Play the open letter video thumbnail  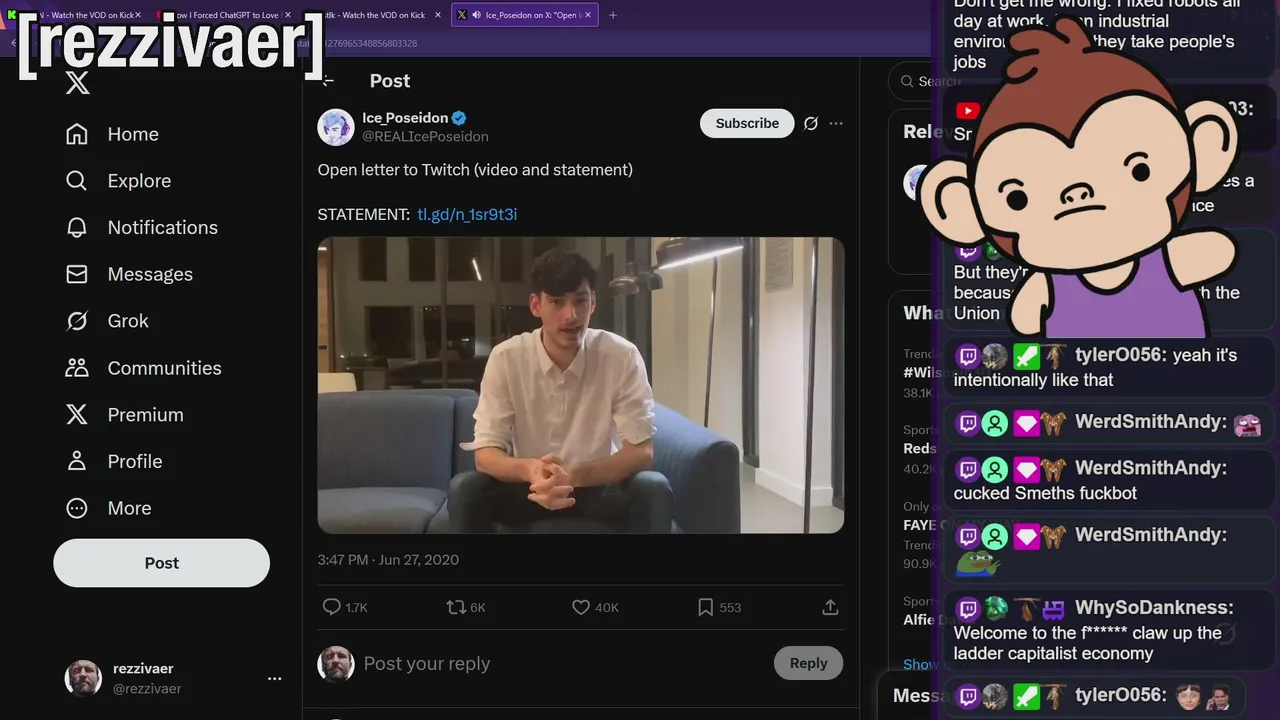(581, 385)
